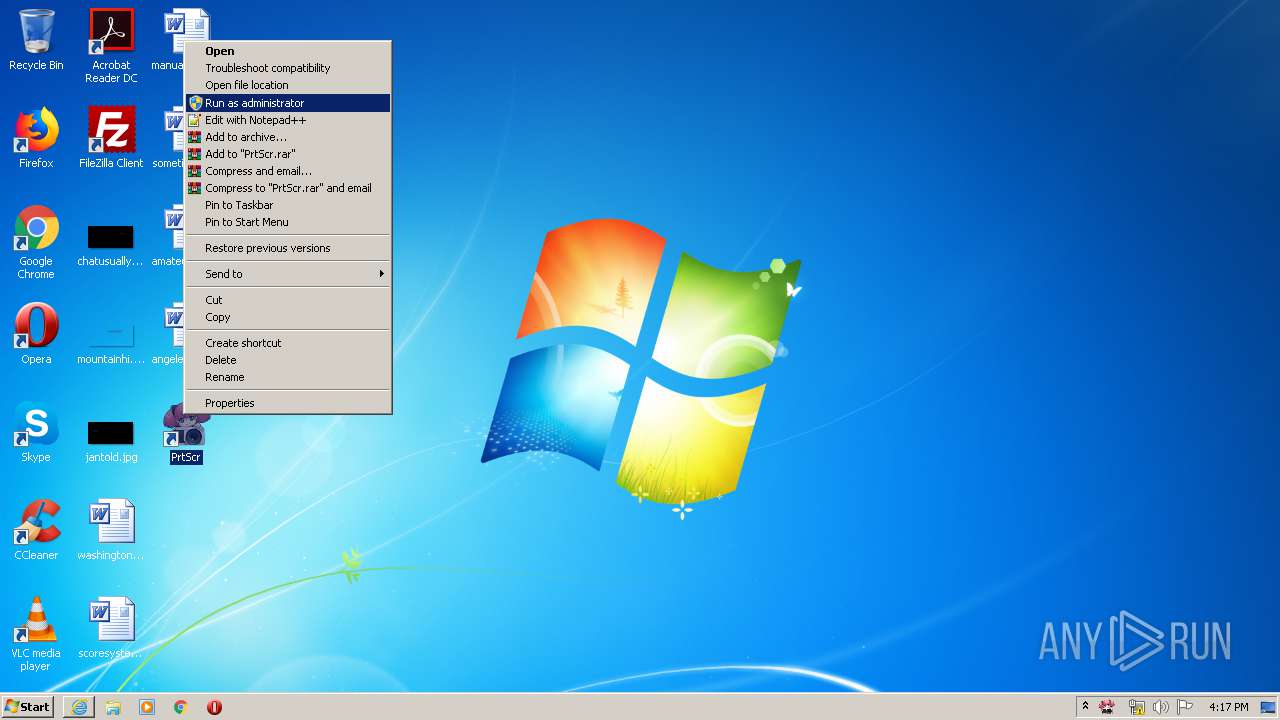Select Add to archive... entry
Screen dimensions: 1280x720
click(288, 137)
